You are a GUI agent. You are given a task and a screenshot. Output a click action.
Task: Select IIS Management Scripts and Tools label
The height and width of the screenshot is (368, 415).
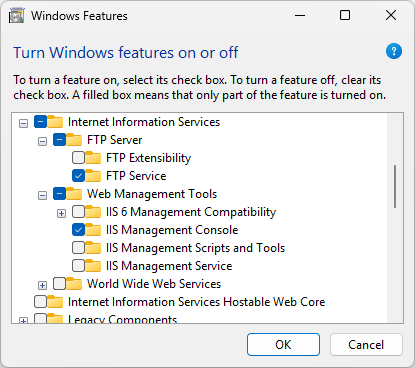point(195,248)
